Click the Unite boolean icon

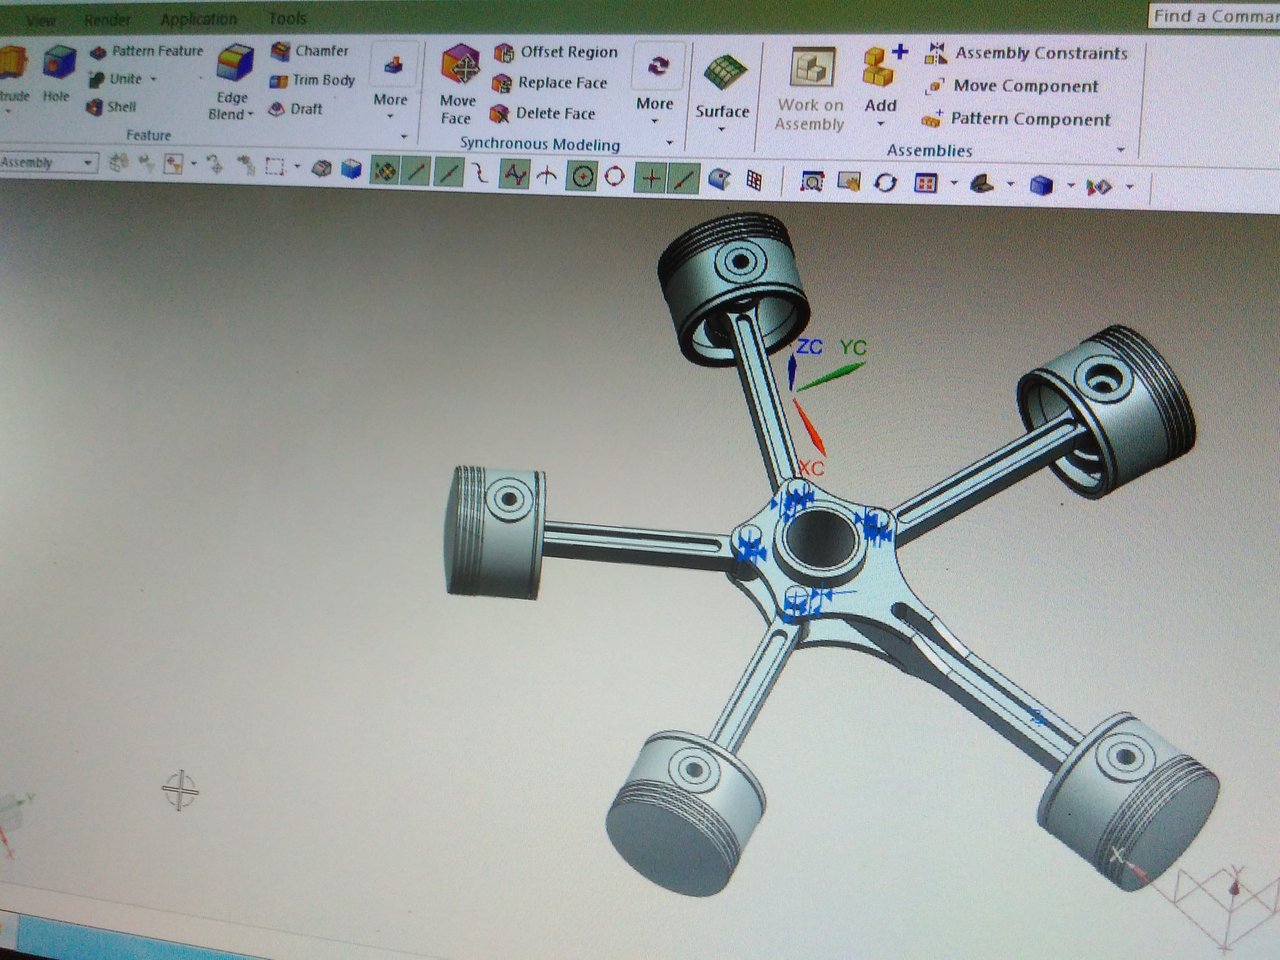(97, 79)
